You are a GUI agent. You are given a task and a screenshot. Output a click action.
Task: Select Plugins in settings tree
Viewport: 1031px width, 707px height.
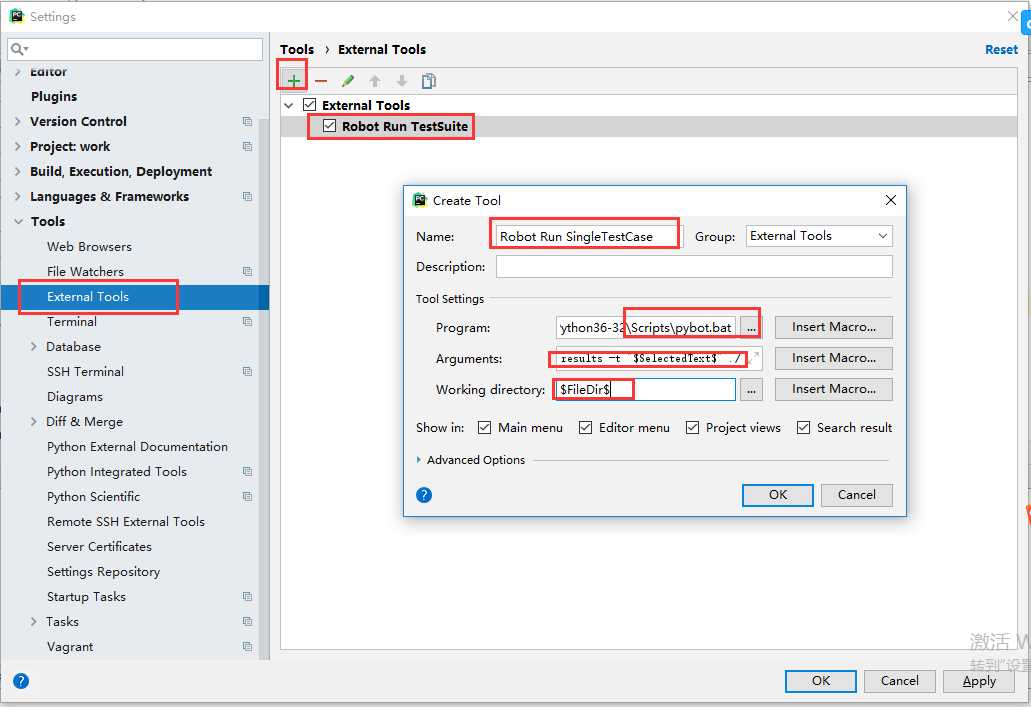coord(54,96)
